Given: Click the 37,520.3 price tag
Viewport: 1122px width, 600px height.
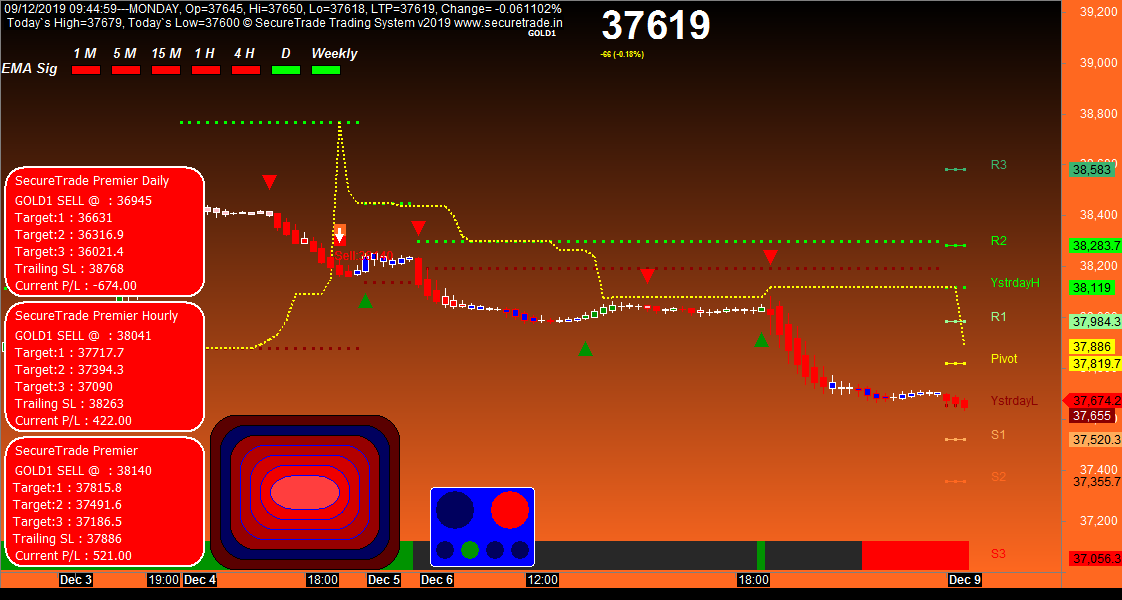Looking at the screenshot, I should pyautogui.click(x=1095, y=440).
